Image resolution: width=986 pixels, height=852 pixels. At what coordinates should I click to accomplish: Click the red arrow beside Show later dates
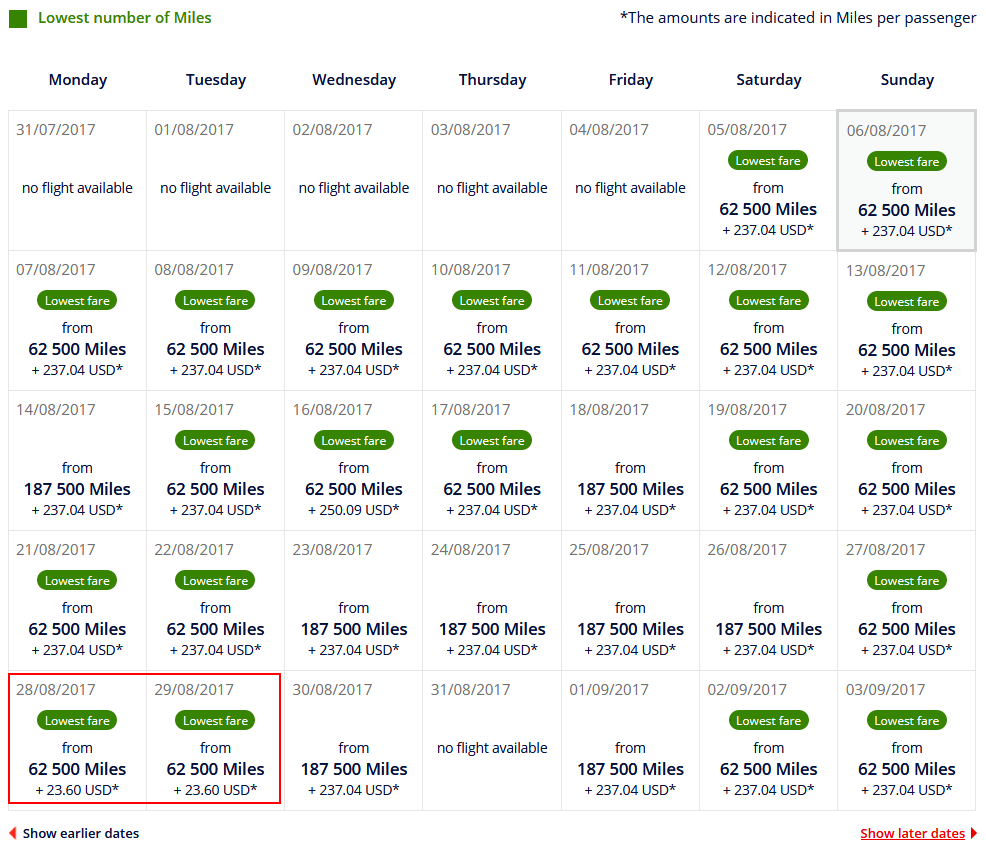click(974, 833)
